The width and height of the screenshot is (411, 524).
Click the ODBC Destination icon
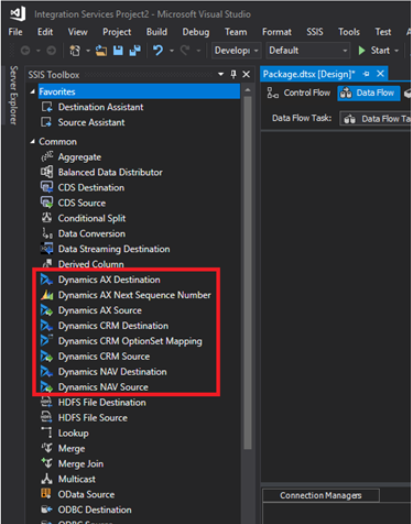pyautogui.click(x=47, y=509)
